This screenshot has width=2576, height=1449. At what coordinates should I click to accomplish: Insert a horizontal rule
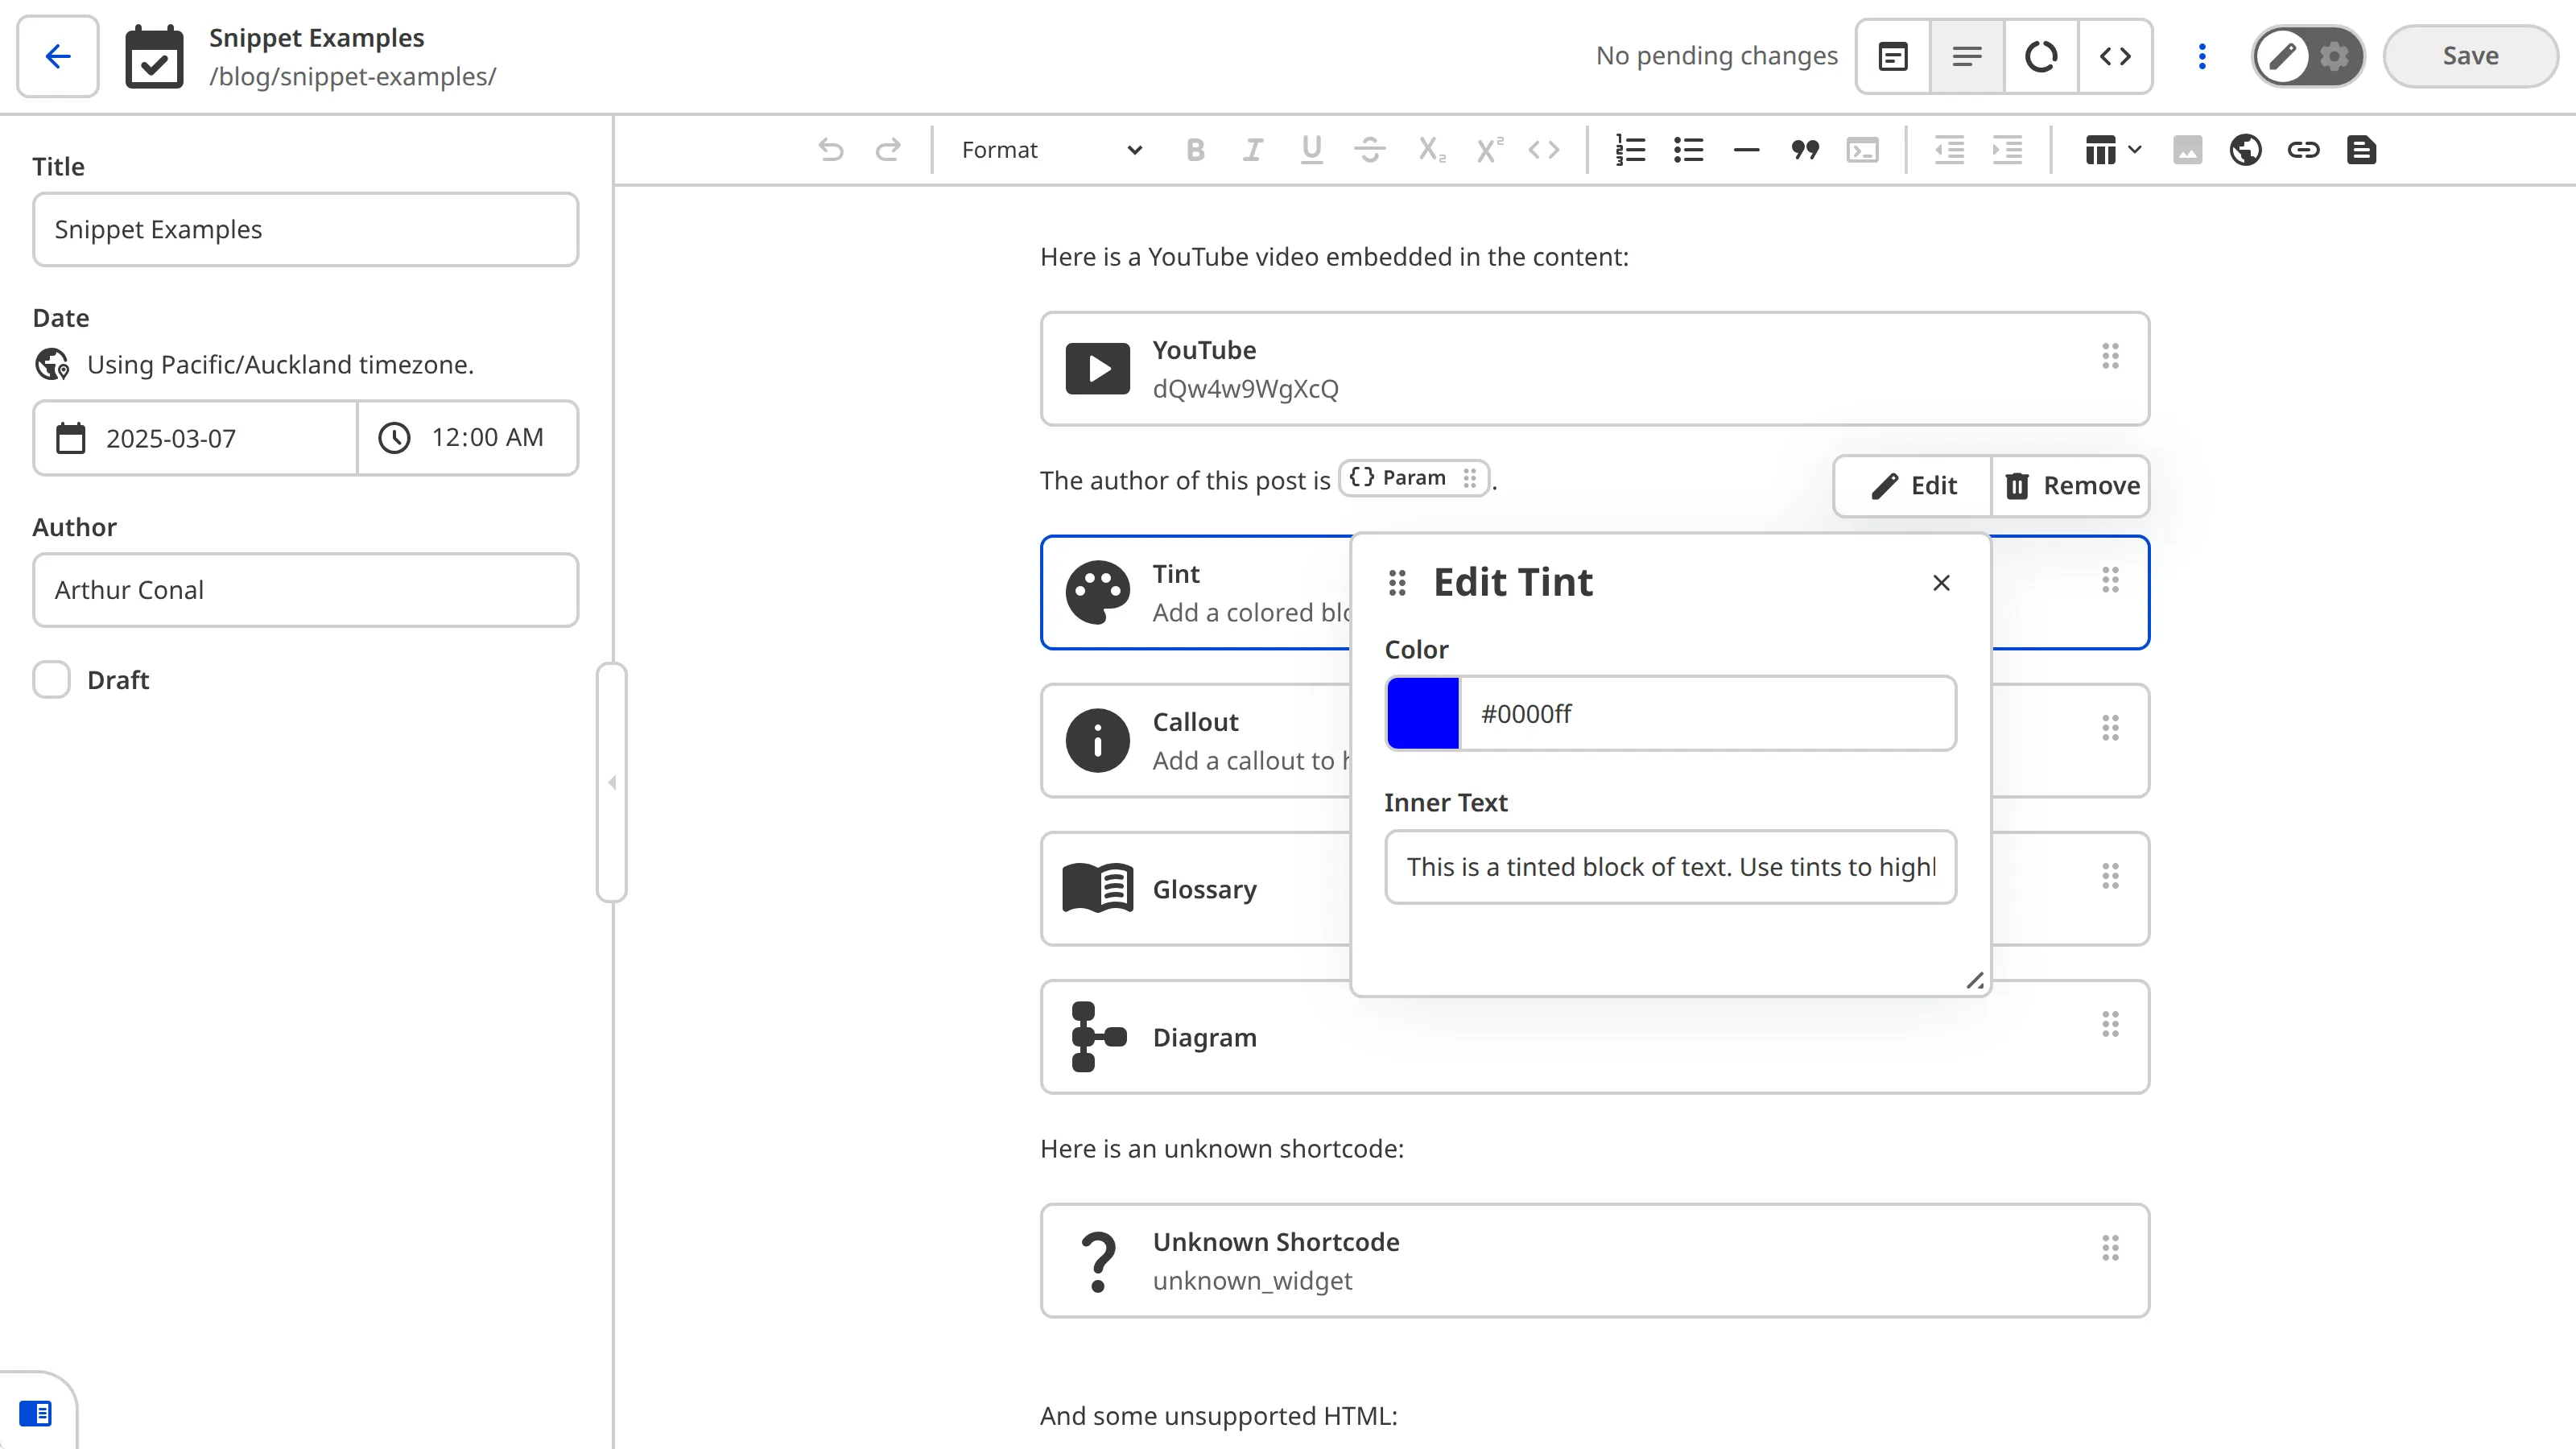[1745, 150]
